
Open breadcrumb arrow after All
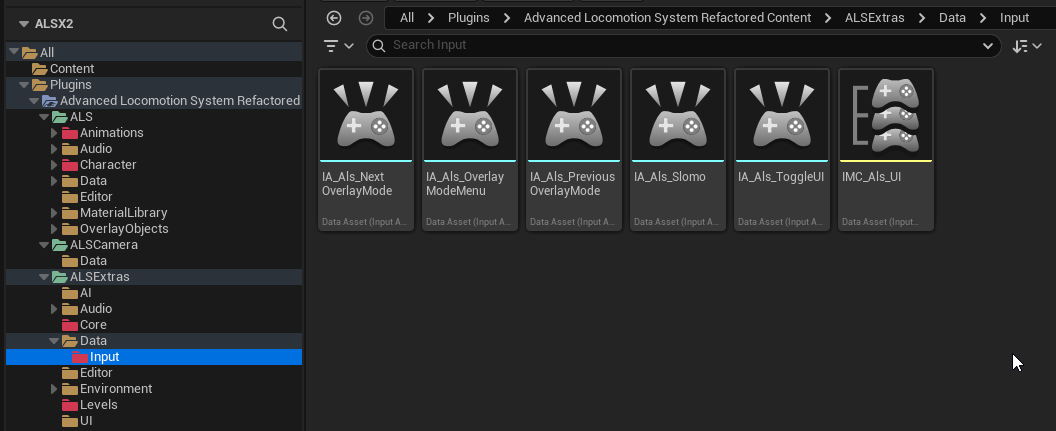(x=431, y=18)
